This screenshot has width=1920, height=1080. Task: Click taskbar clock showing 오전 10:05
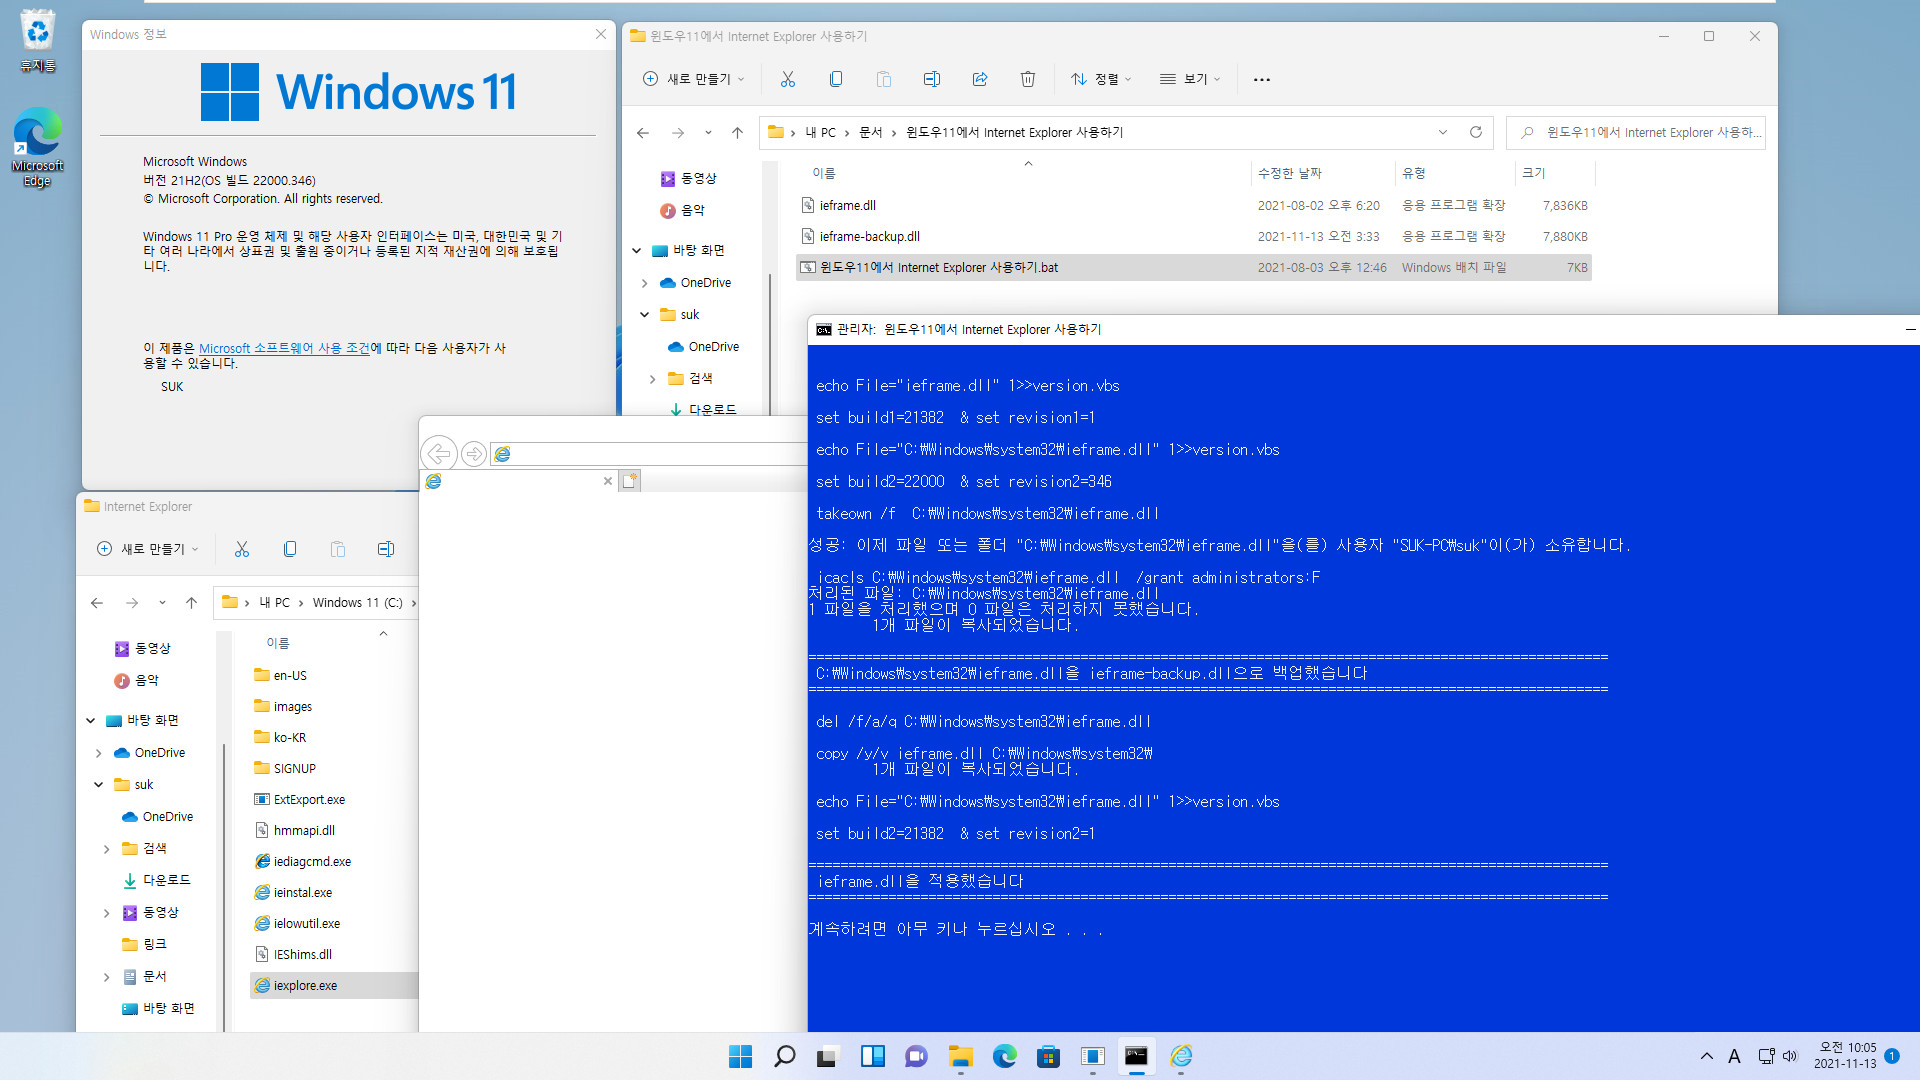pos(1846,1056)
